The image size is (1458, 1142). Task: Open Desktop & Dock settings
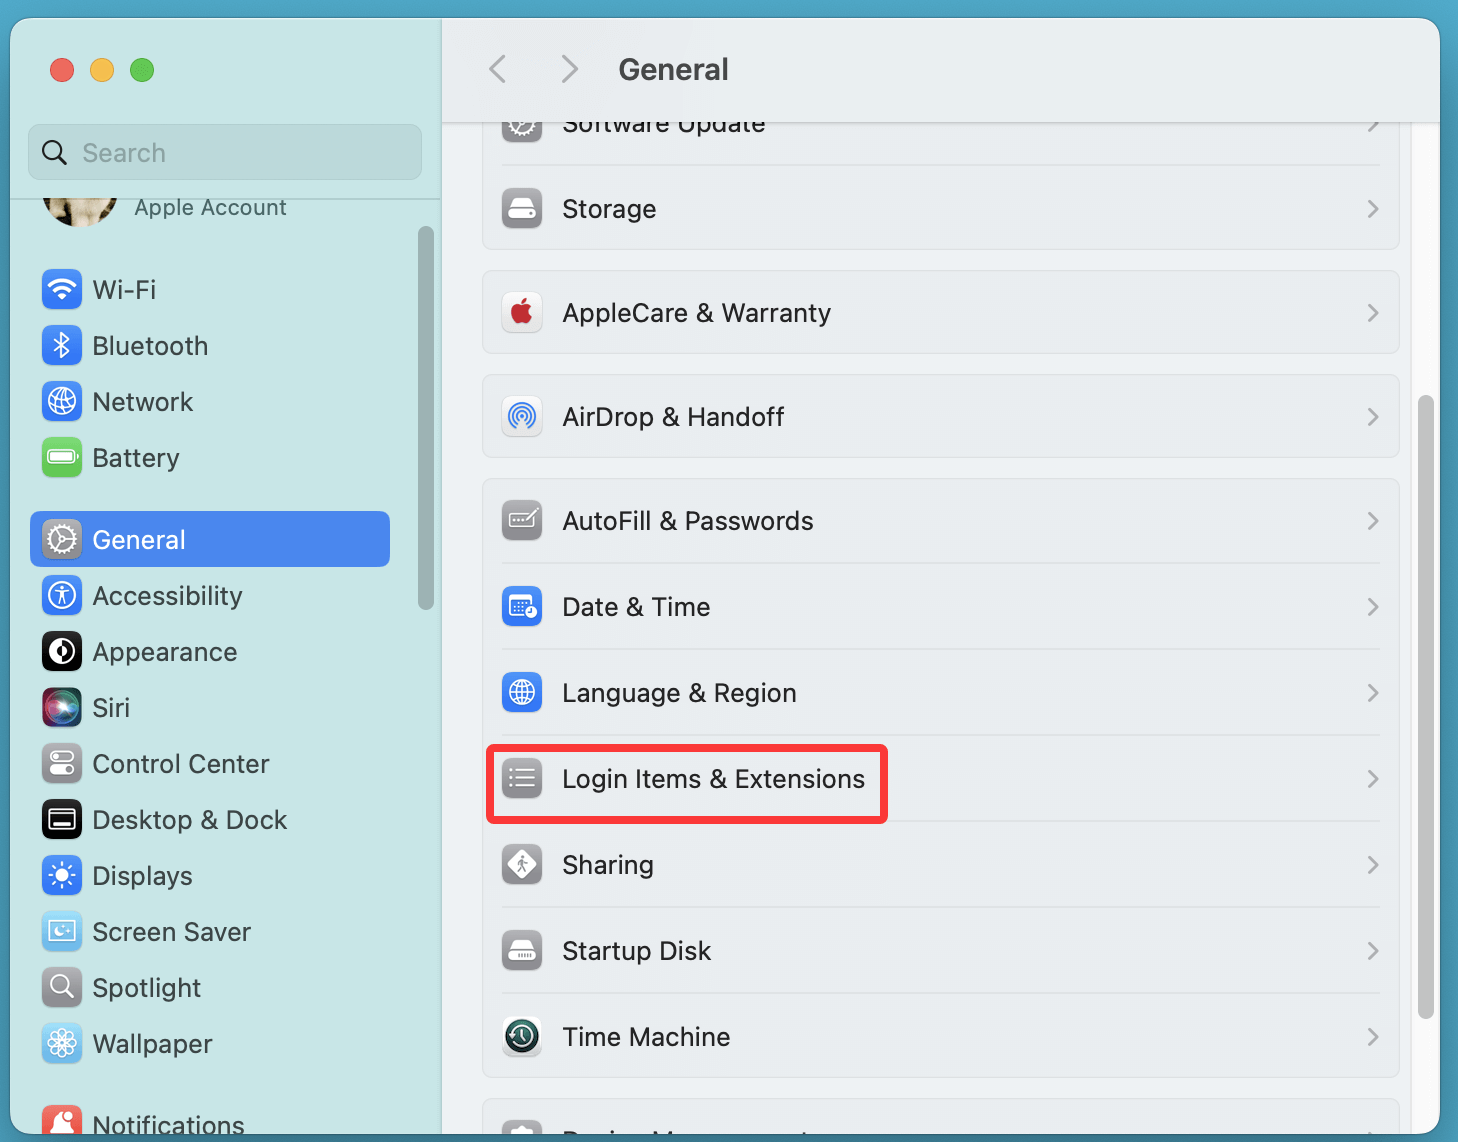coord(189,819)
